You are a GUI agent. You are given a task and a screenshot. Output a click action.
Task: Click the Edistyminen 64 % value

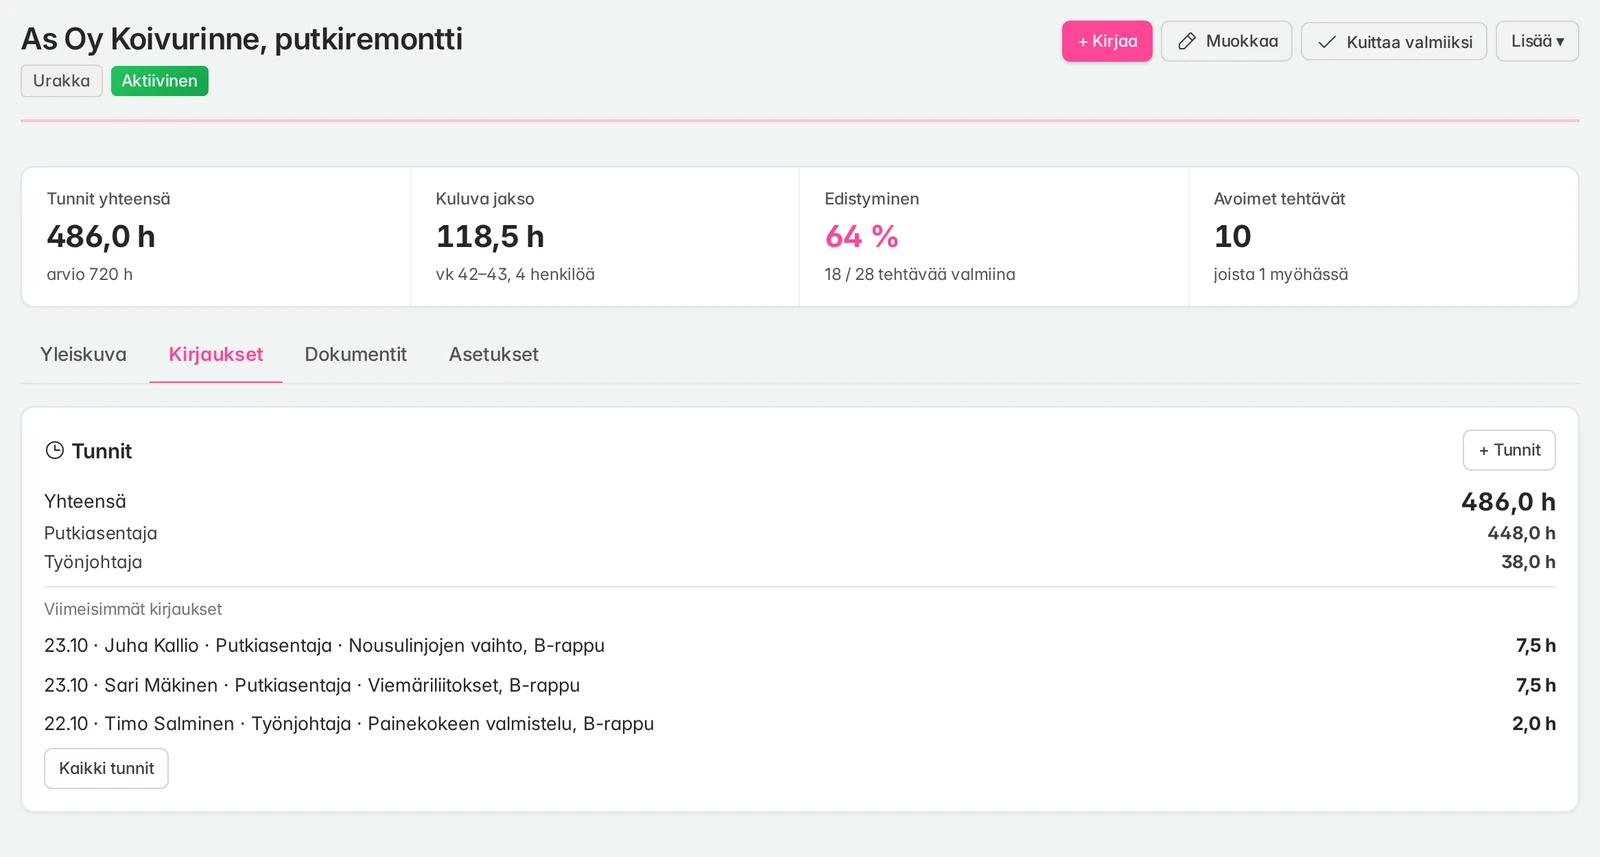862,237
